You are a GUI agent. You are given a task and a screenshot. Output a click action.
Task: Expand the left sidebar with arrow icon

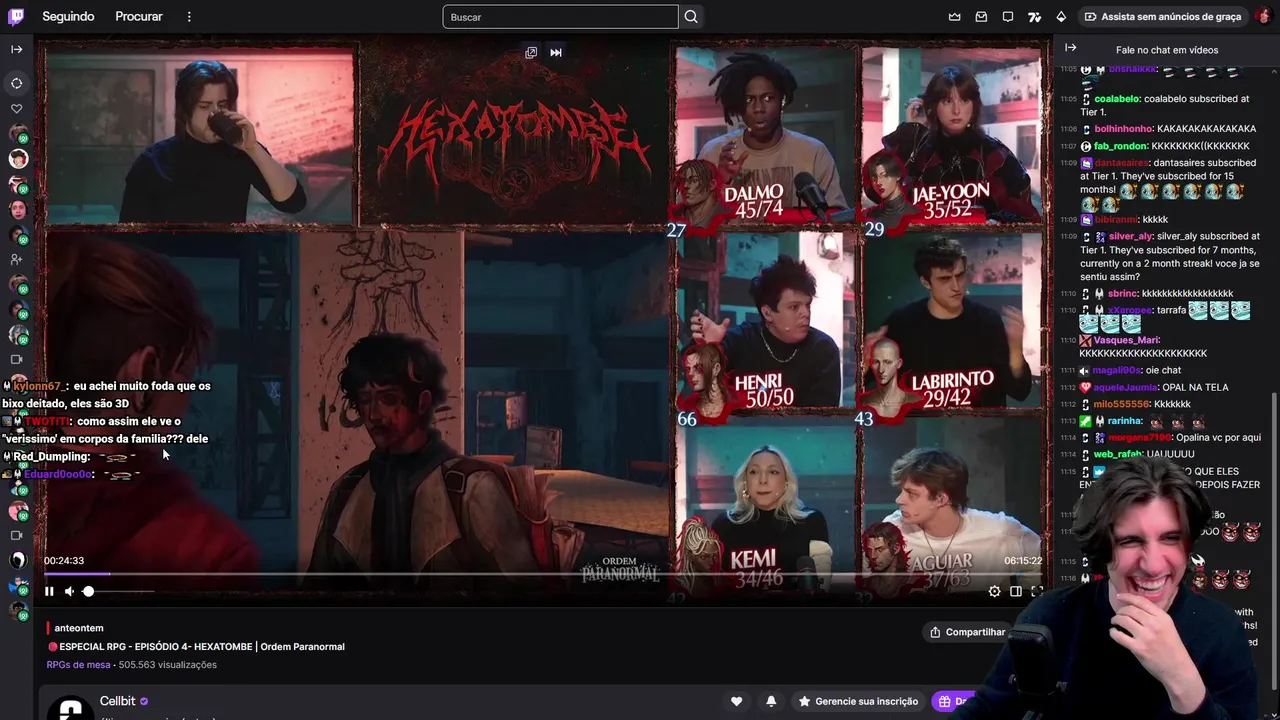[17, 49]
